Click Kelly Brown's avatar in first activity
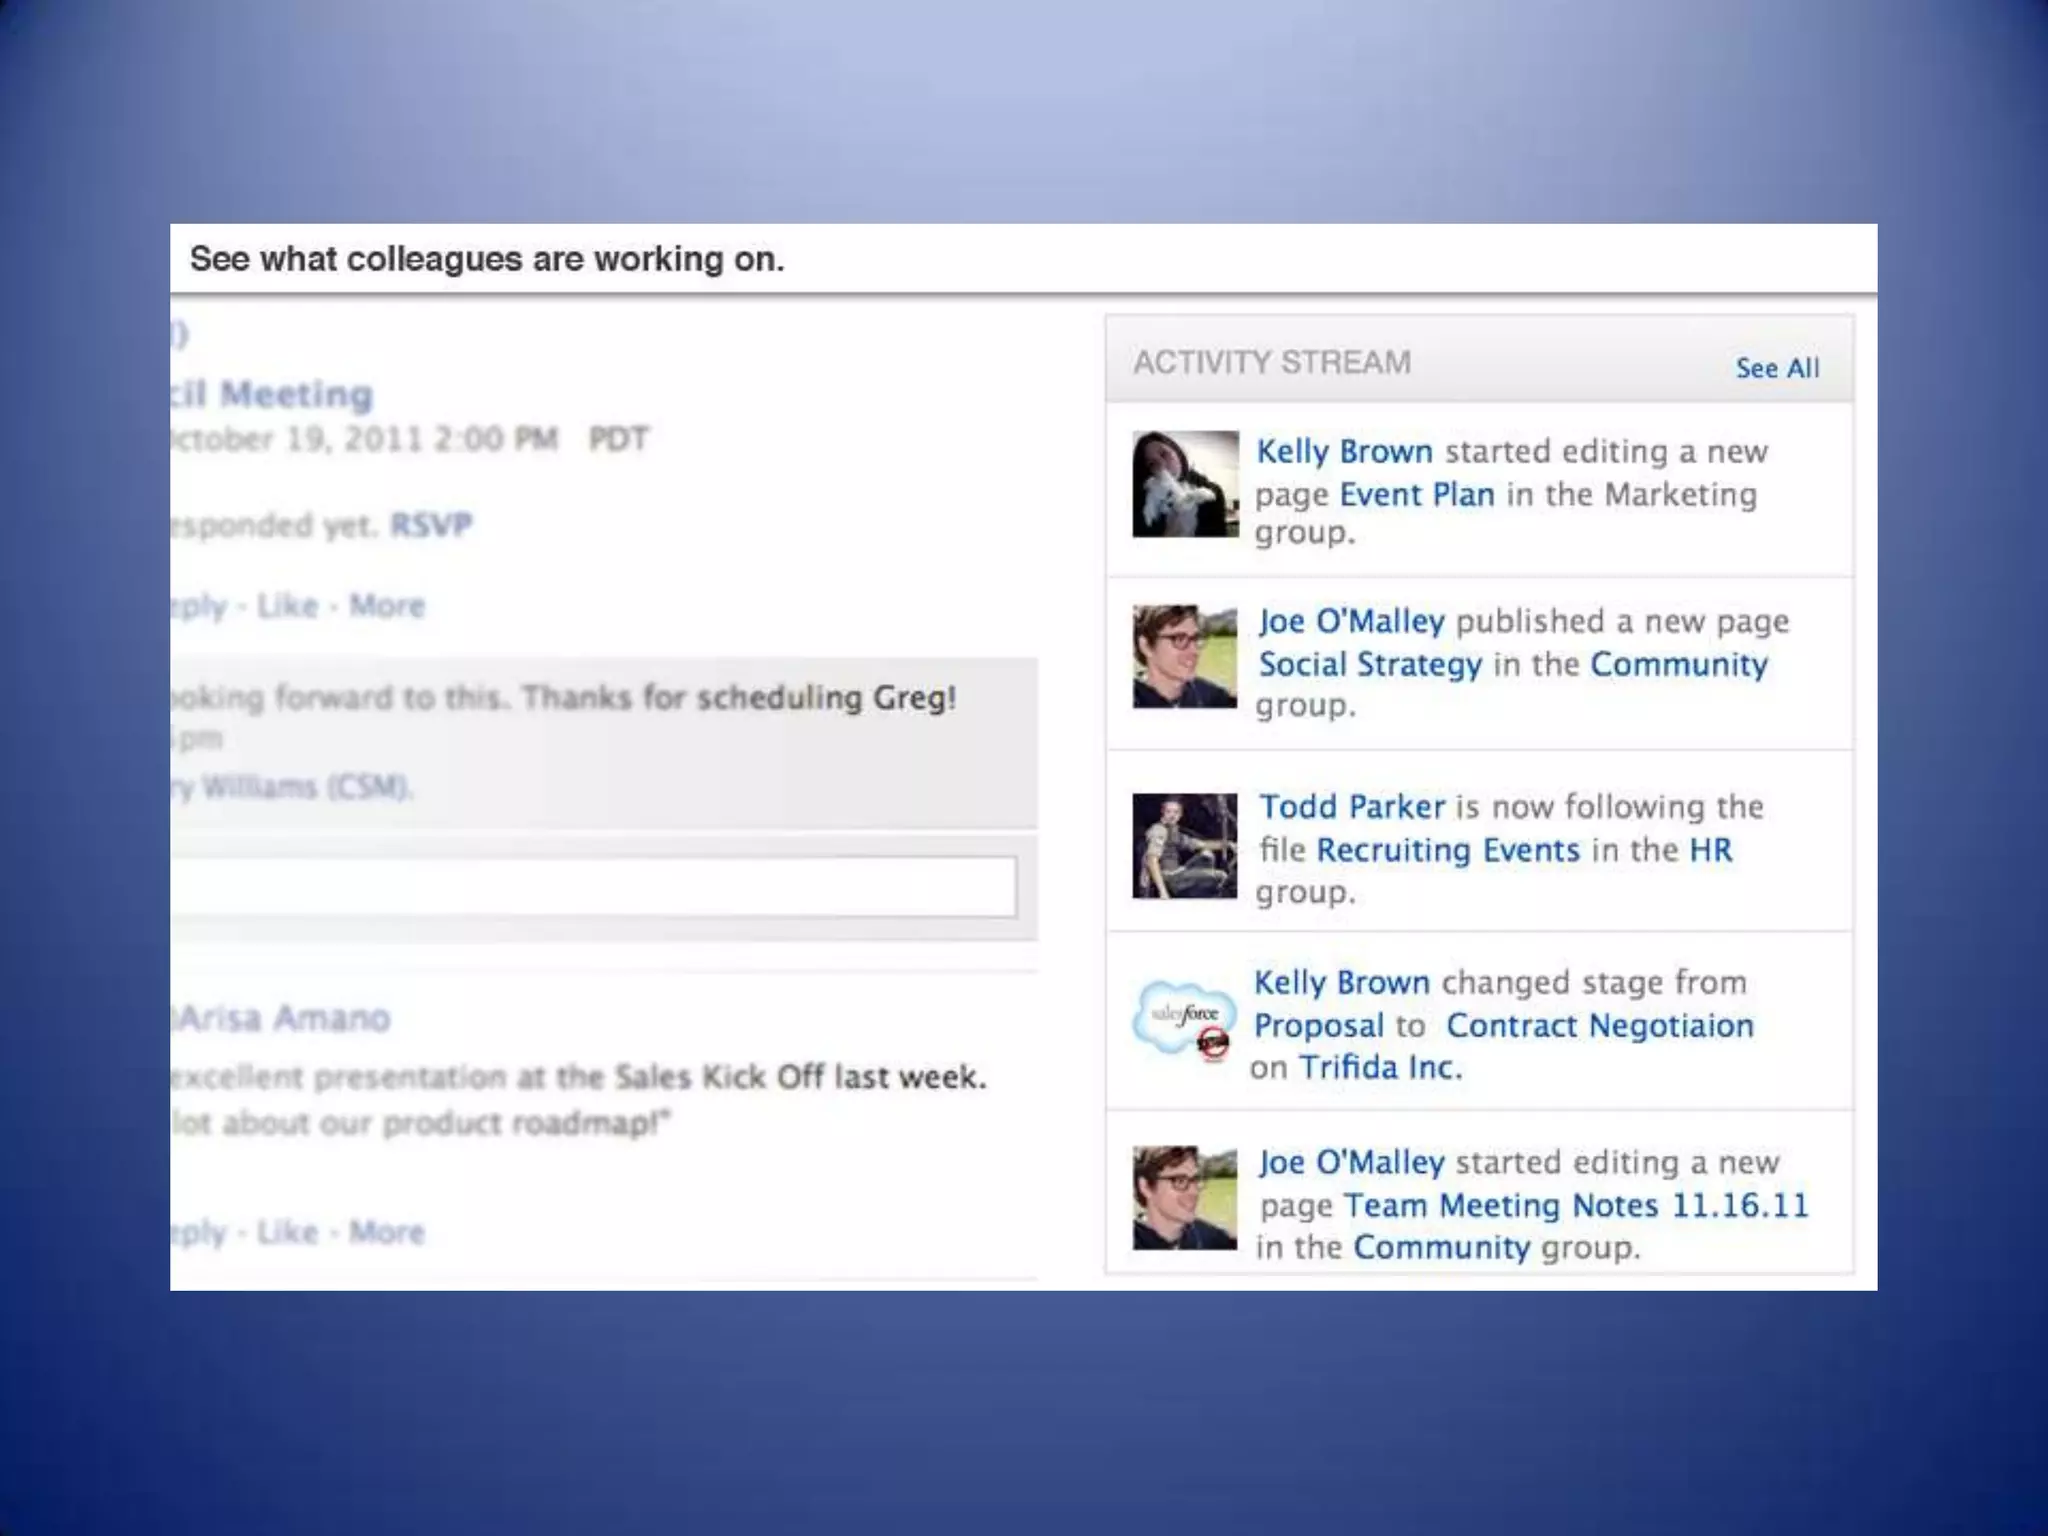Image resolution: width=2048 pixels, height=1536 pixels. coord(1185,484)
